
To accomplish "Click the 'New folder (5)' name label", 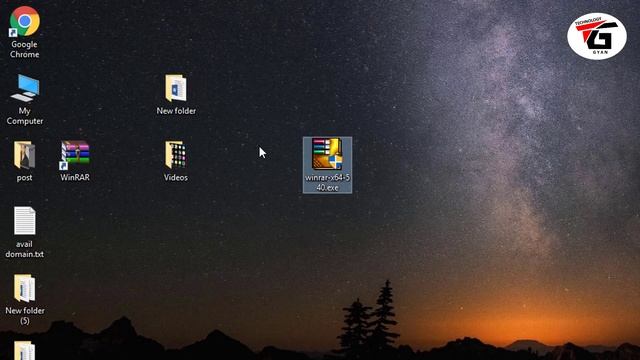I will pos(25,316).
